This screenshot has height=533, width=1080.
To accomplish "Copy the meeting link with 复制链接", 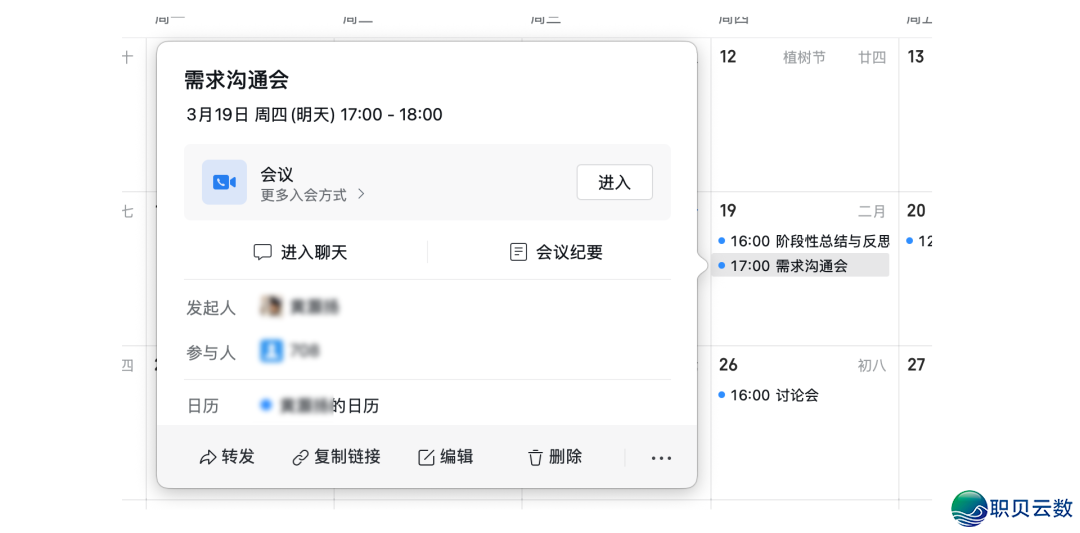I will point(336,457).
